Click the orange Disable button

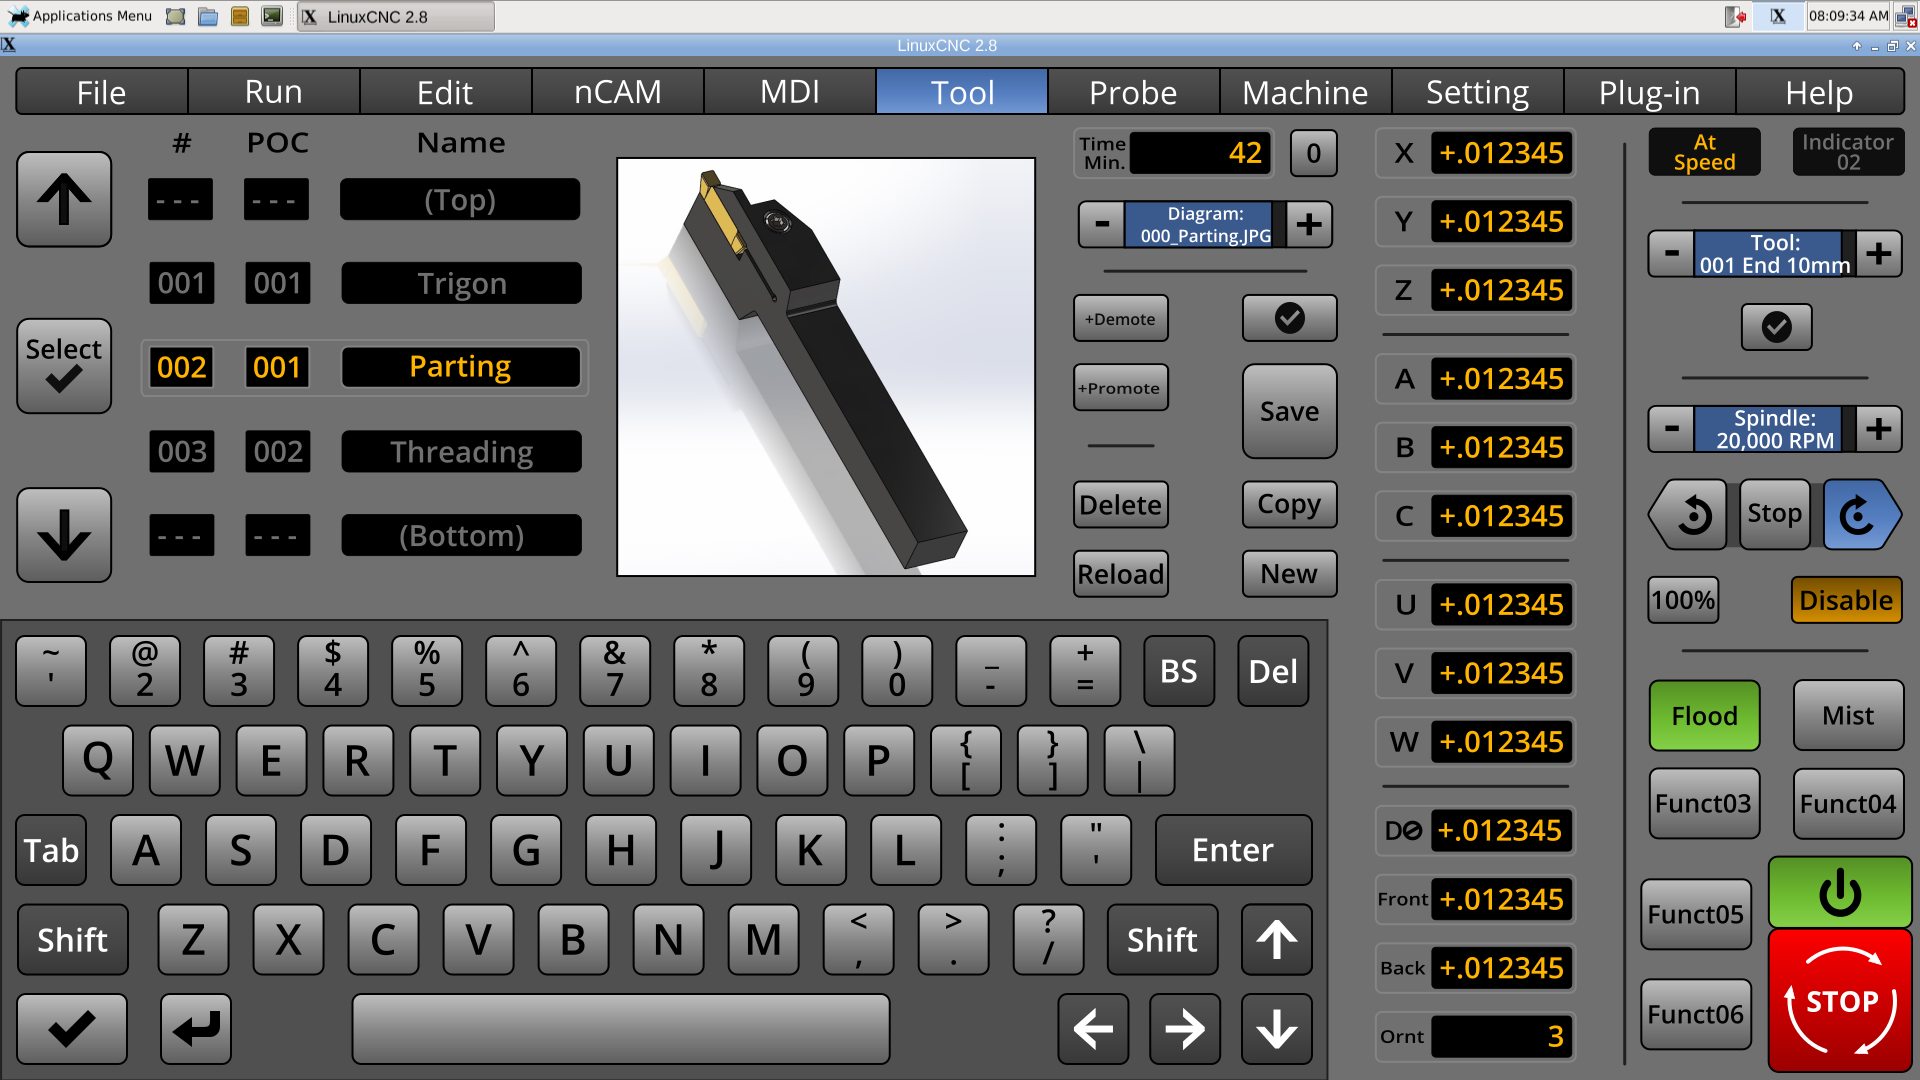pos(1846,600)
